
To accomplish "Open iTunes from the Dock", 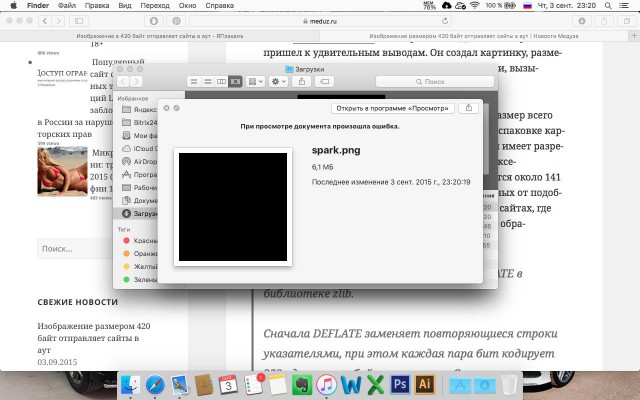I will point(327,384).
